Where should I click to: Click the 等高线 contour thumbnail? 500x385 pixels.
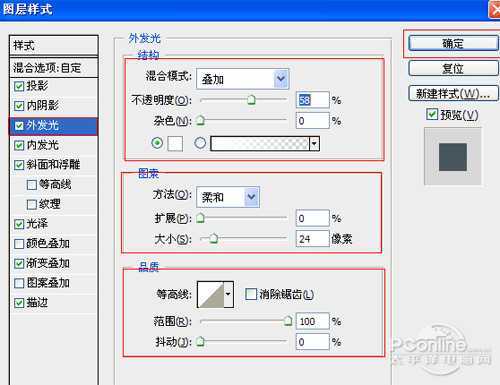pos(211,294)
